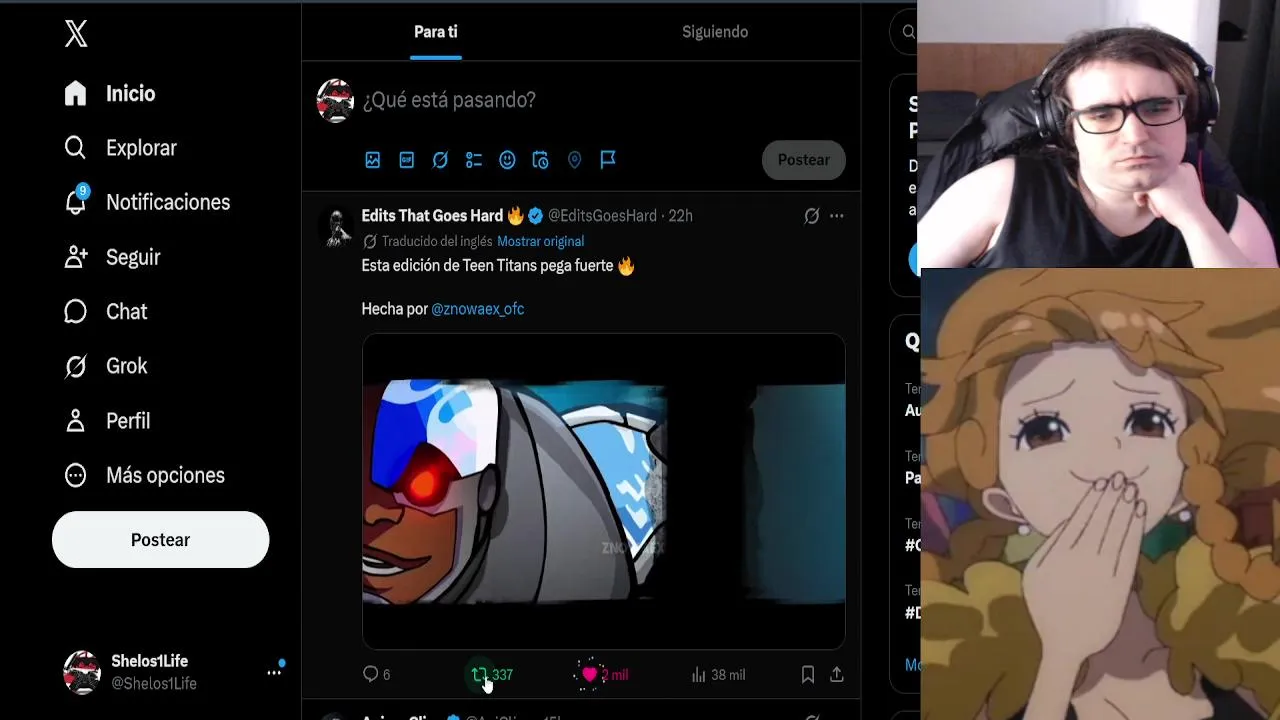Expand the Shelos1Life account menu dots
The width and height of the screenshot is (1280, 720).
click(x=274, y=672)
